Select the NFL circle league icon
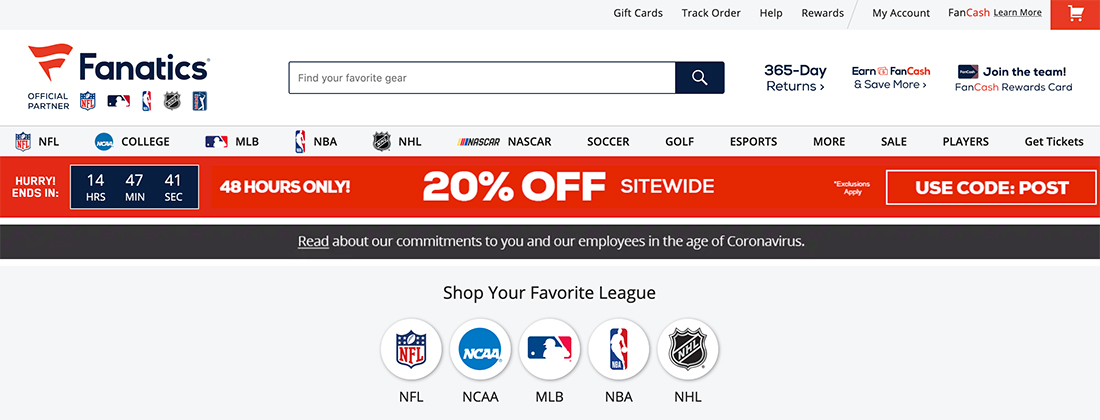 click(411, 349)
